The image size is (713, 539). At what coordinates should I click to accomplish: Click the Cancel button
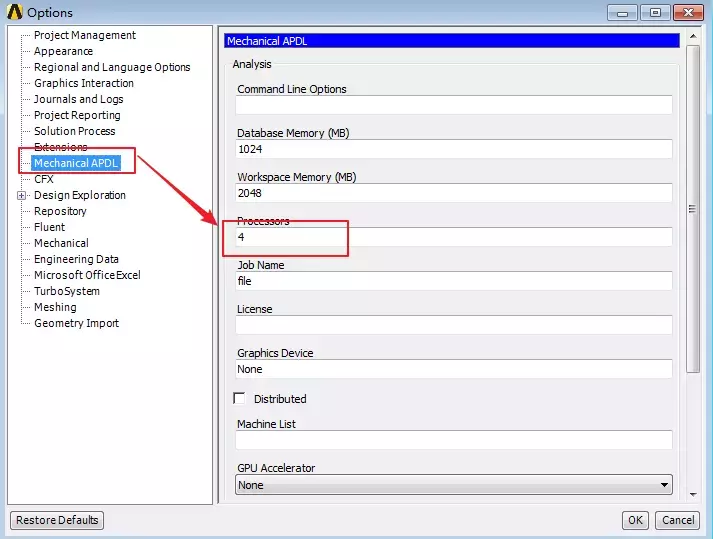tap(678, 520)
